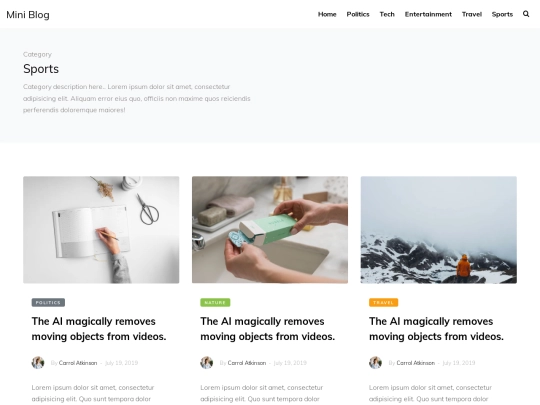Viewport: 540px width, 405px height.
Task: Click Carrol Atkinson's name on Travel post
Action: 415,363
